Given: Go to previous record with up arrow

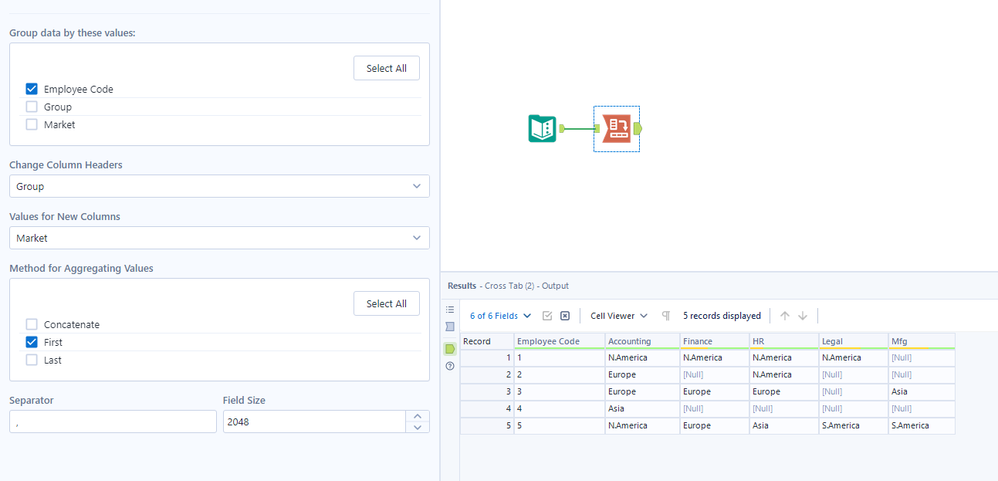Looking at the screenshot, I should pyautogui.click(x=785, y=316).
